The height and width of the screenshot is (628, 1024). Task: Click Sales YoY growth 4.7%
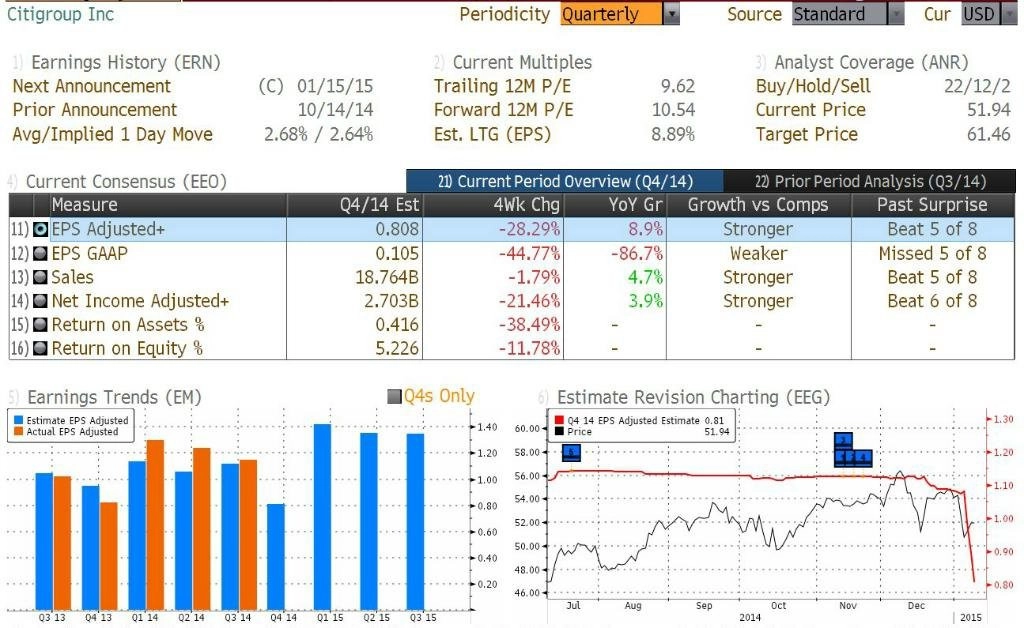(645, 277)
